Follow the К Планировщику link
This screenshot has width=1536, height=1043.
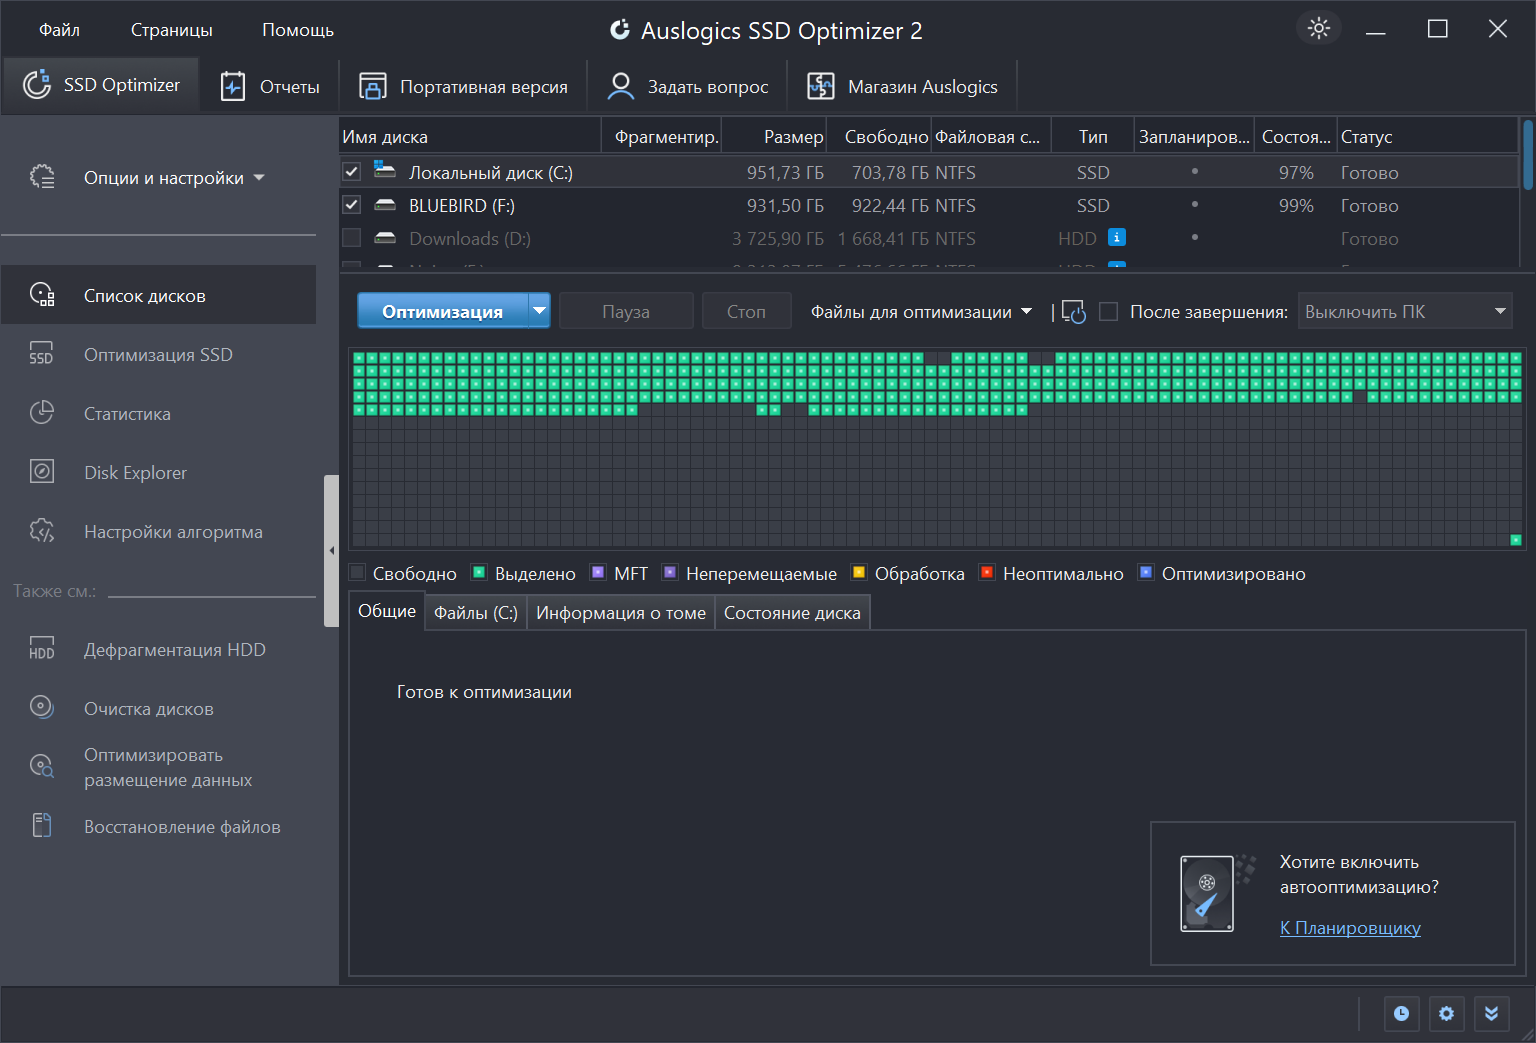click(1350, 928)
